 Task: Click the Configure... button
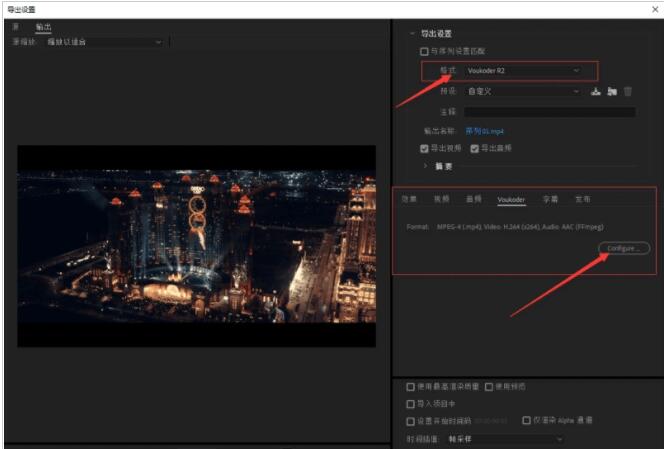coord(624,248)
